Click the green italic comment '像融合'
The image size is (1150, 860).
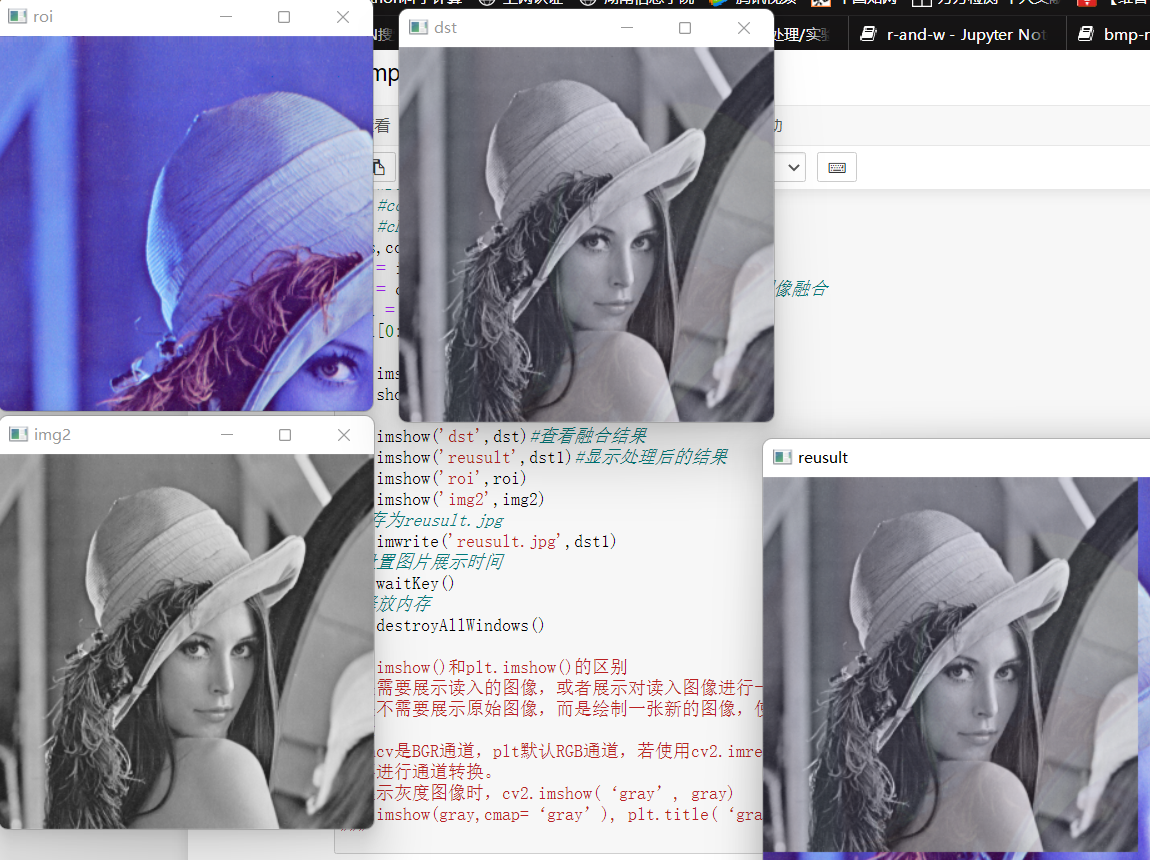(802, 289)
